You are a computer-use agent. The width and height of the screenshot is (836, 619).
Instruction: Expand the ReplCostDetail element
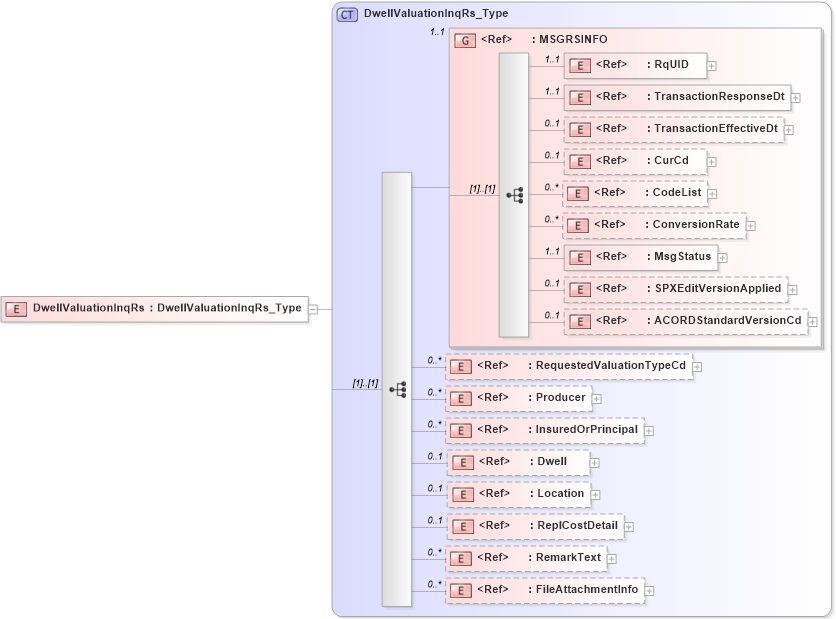pos(628,526)
